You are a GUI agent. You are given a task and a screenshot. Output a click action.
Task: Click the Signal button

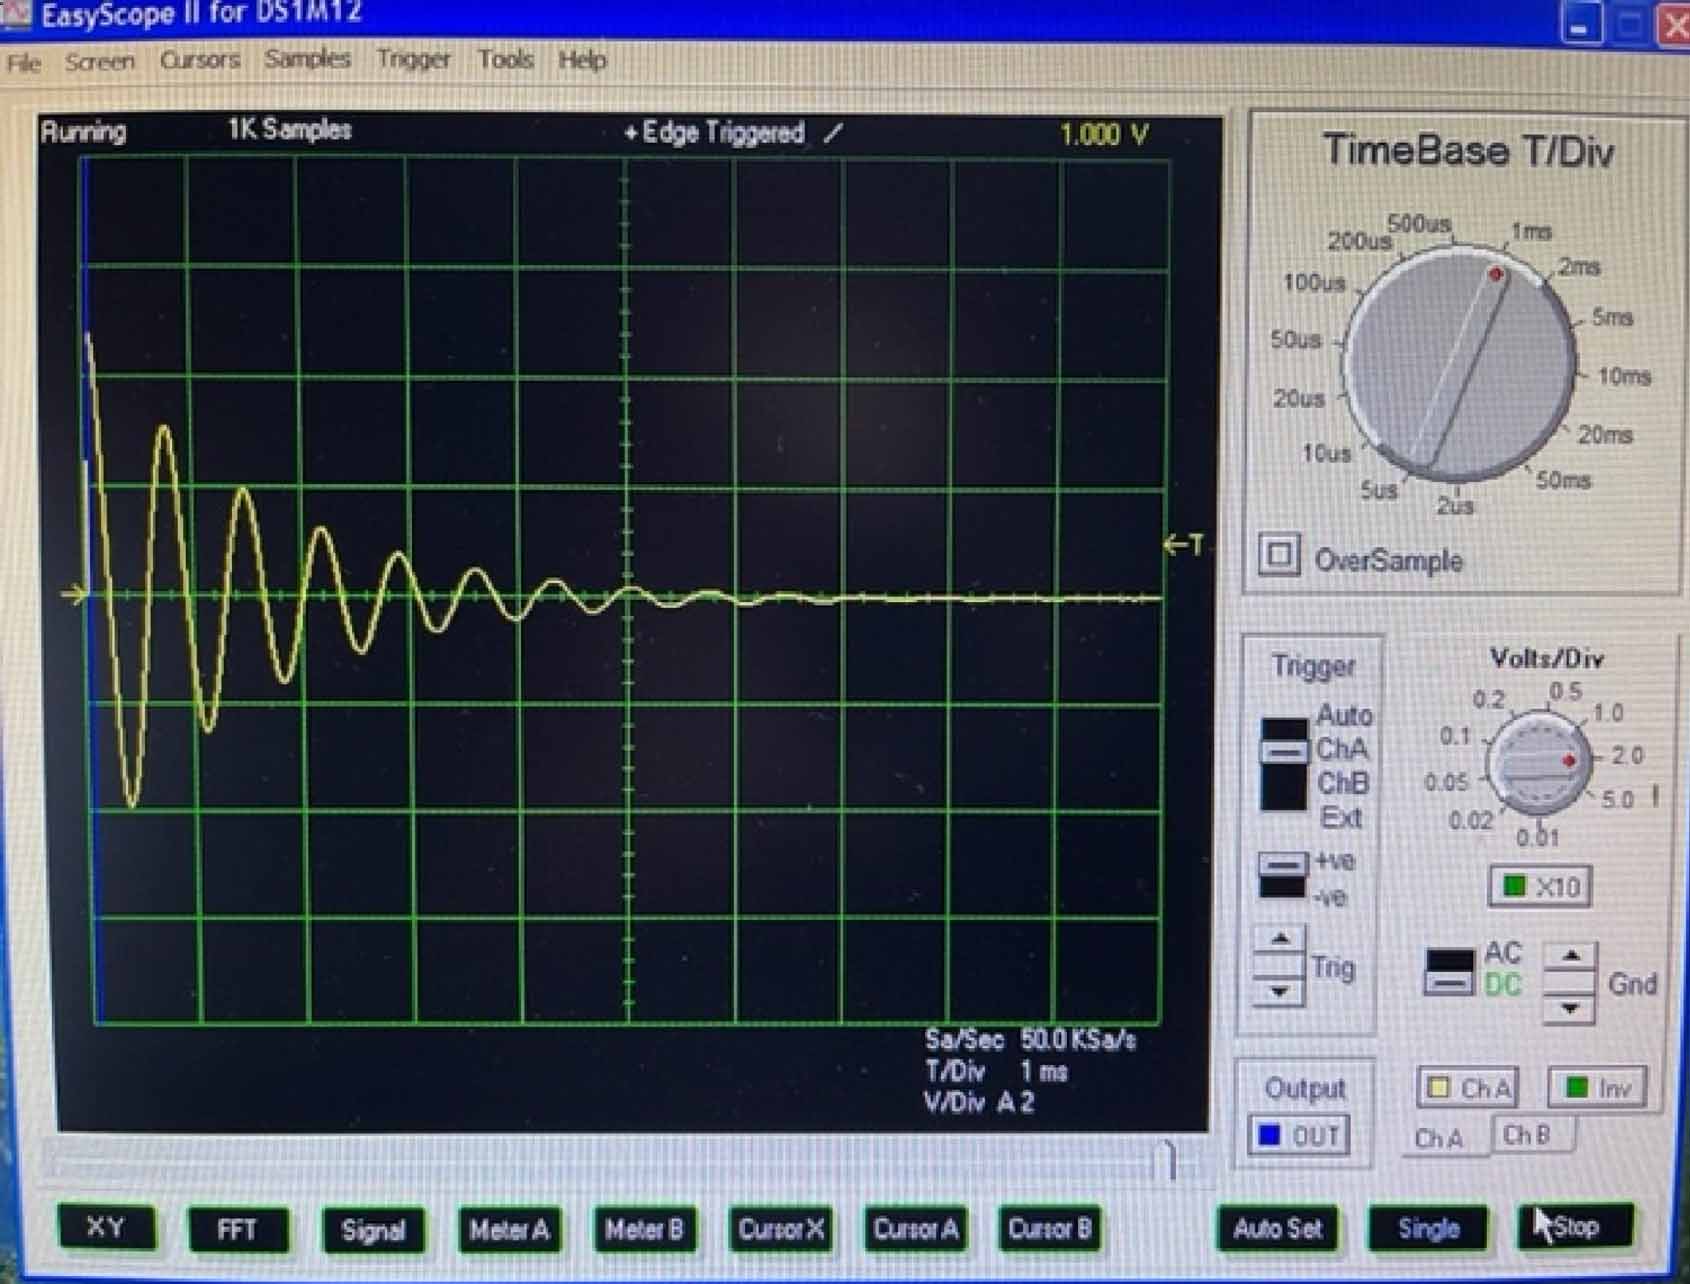[x=373, y=1230]
